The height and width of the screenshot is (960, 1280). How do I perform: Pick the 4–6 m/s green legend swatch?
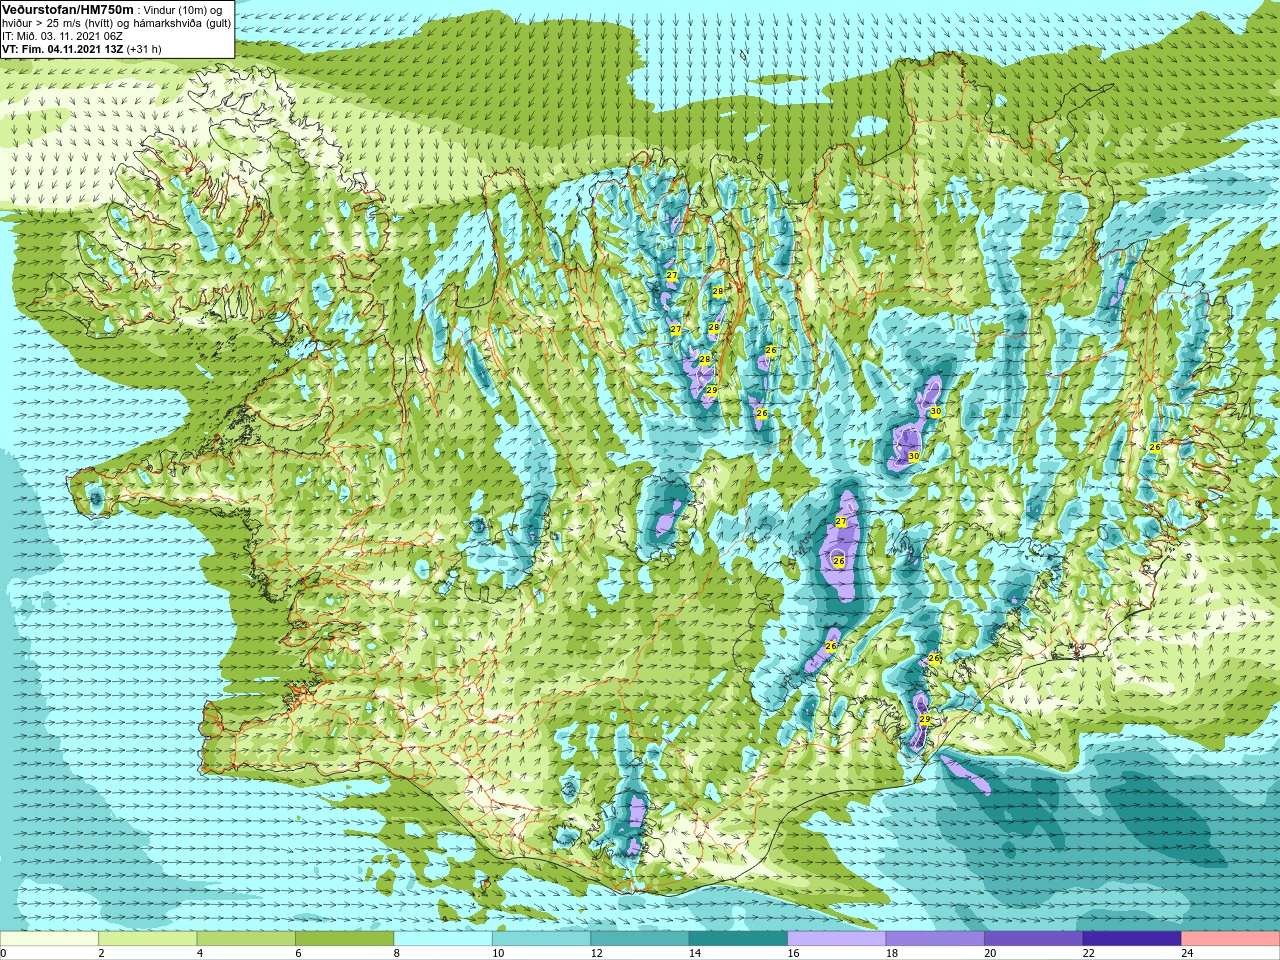tap(246, 939)
